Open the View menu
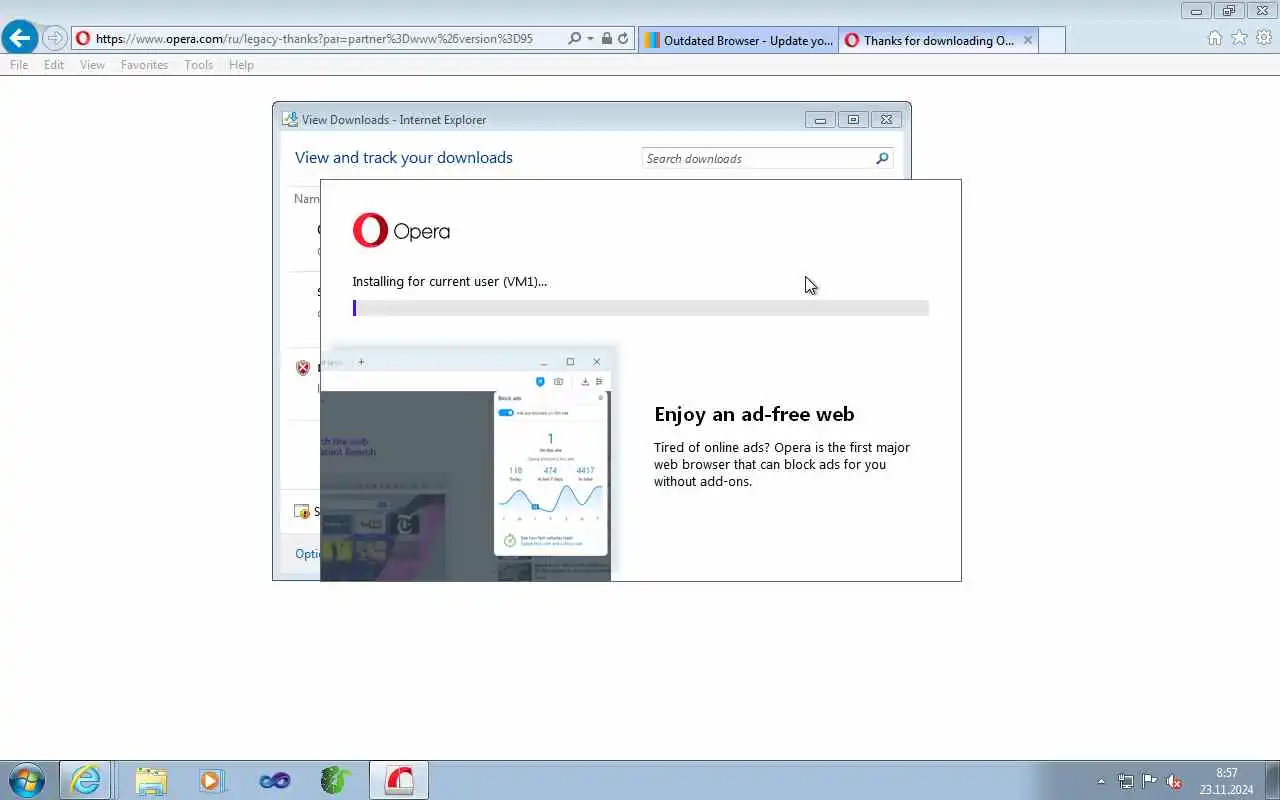This screenshot has height=800, width=1280. [x=92, y=65]
